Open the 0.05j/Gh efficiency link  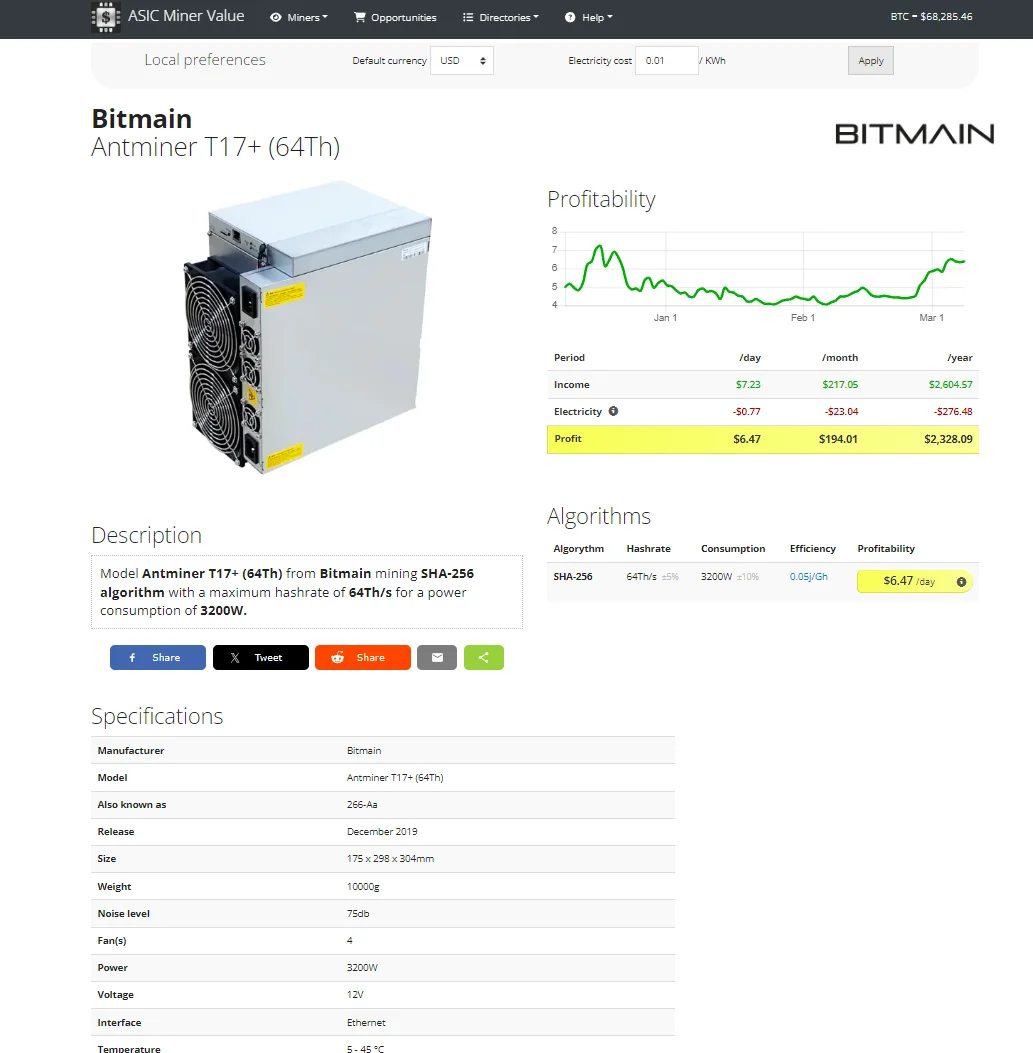(809, 577)
